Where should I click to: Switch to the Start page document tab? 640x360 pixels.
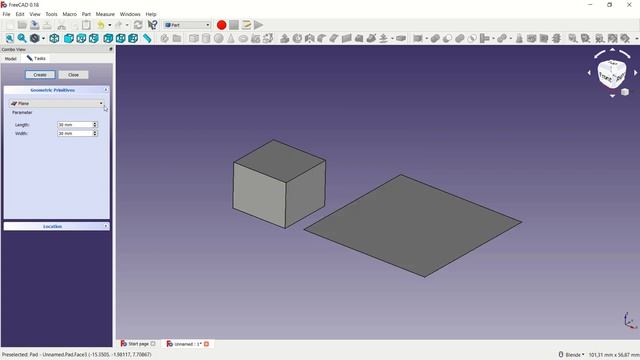[x=138, y=344]
